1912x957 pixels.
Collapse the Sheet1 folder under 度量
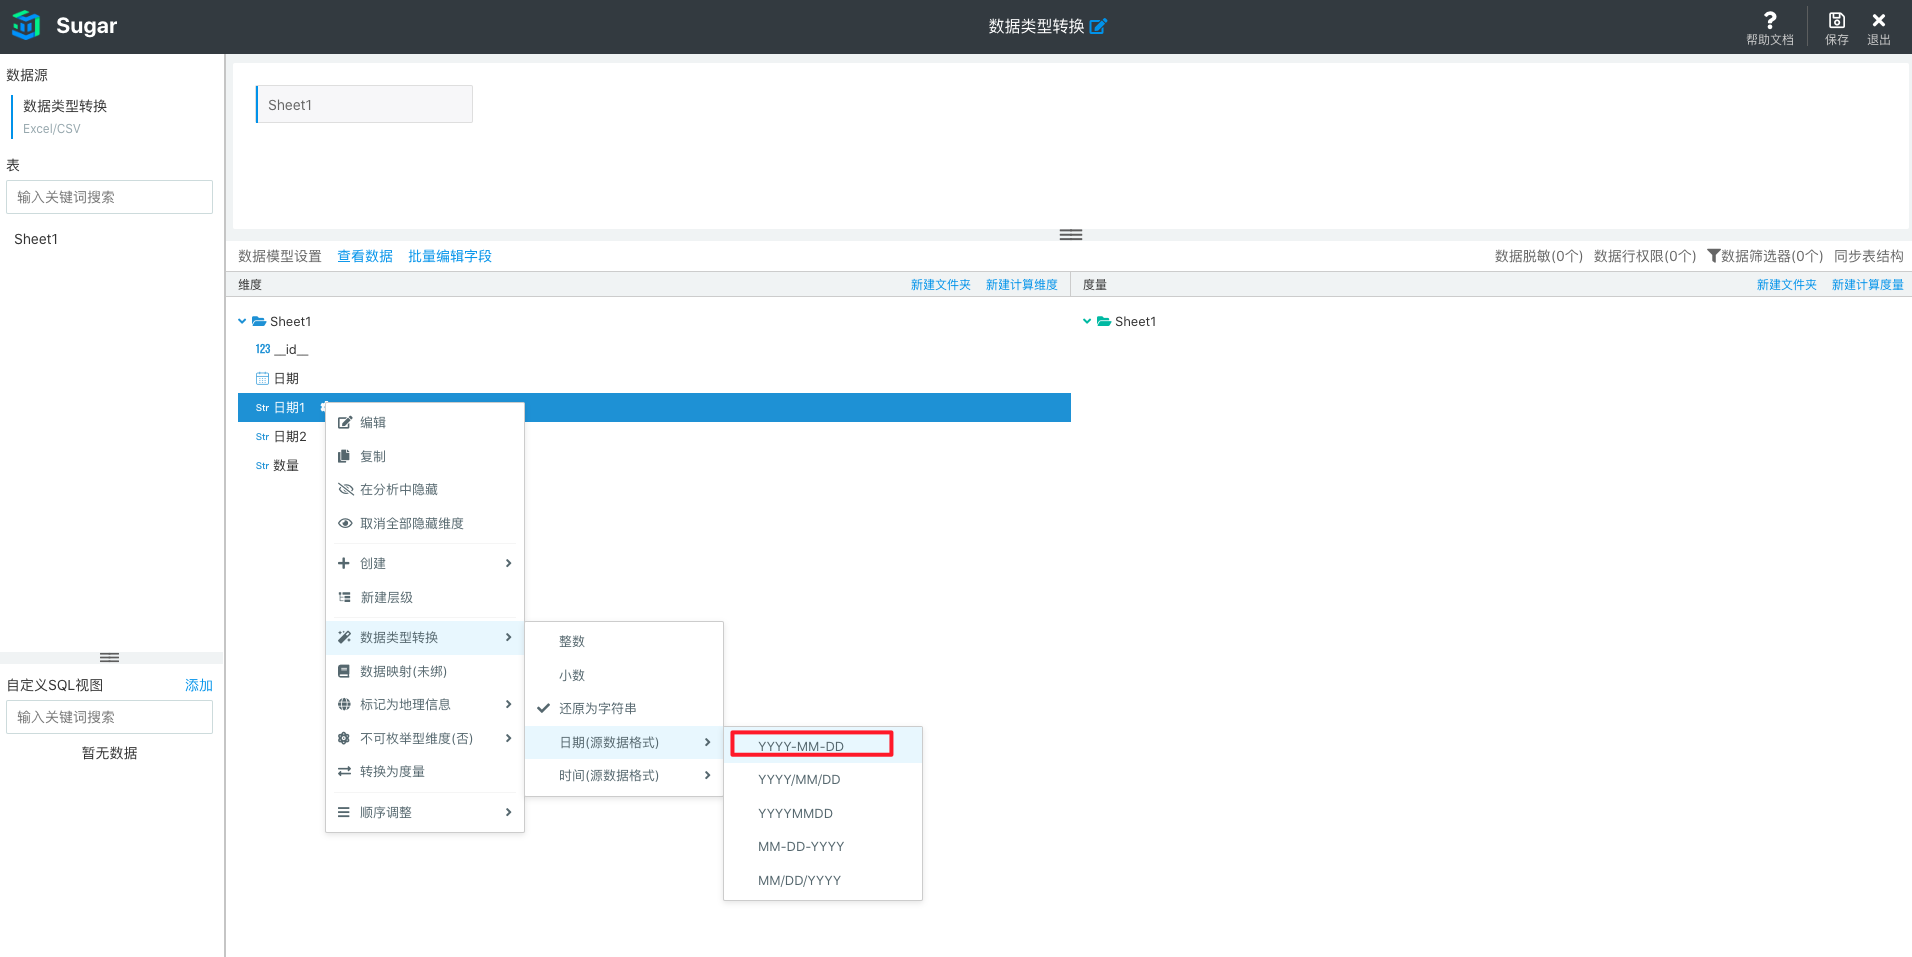1087,322
